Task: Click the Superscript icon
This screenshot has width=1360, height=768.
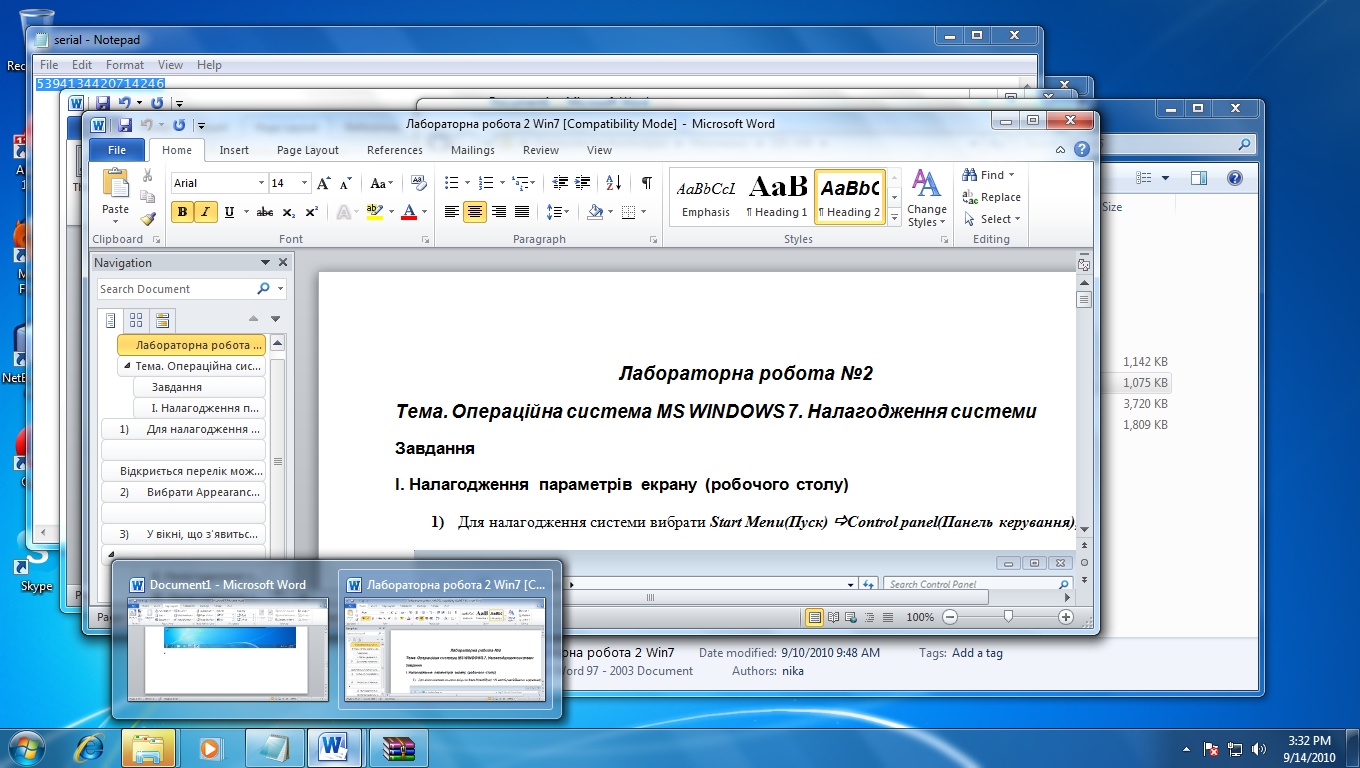Action: pyautogui.click(x=311, y=212)
